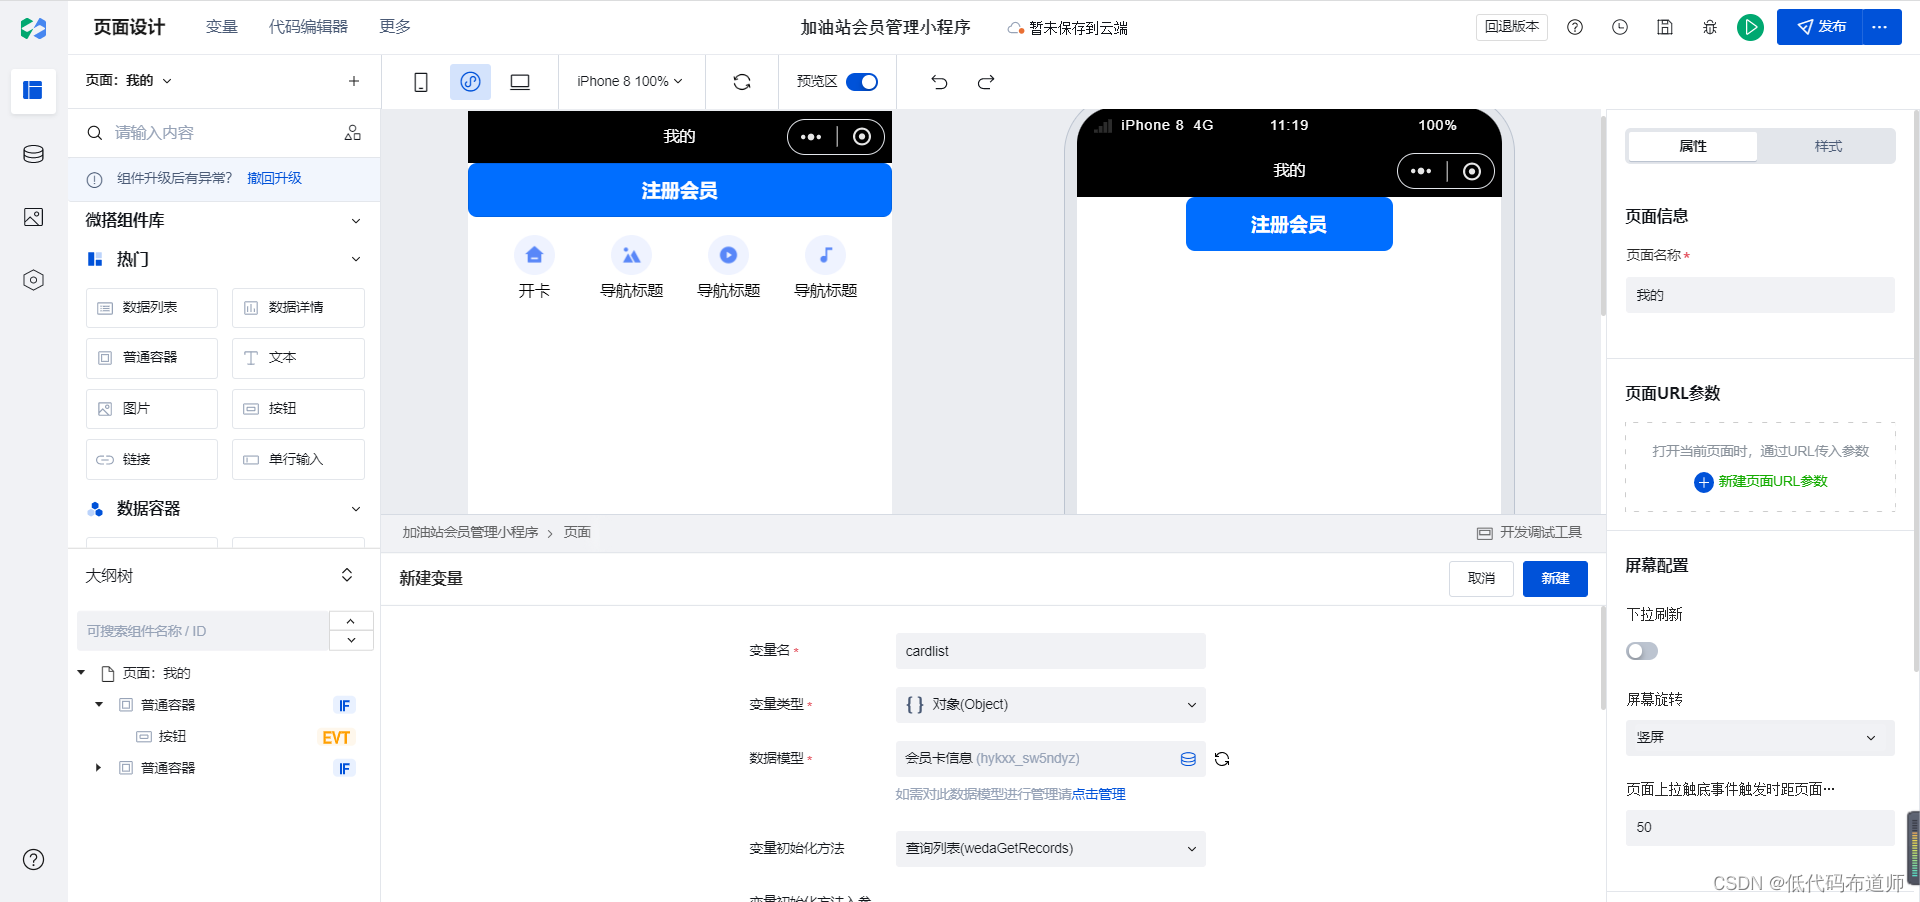This screenshot has height=902, width=1920.
Task: Toggle the 大纲树 panel expand arrows
Action: pos(347,575)
